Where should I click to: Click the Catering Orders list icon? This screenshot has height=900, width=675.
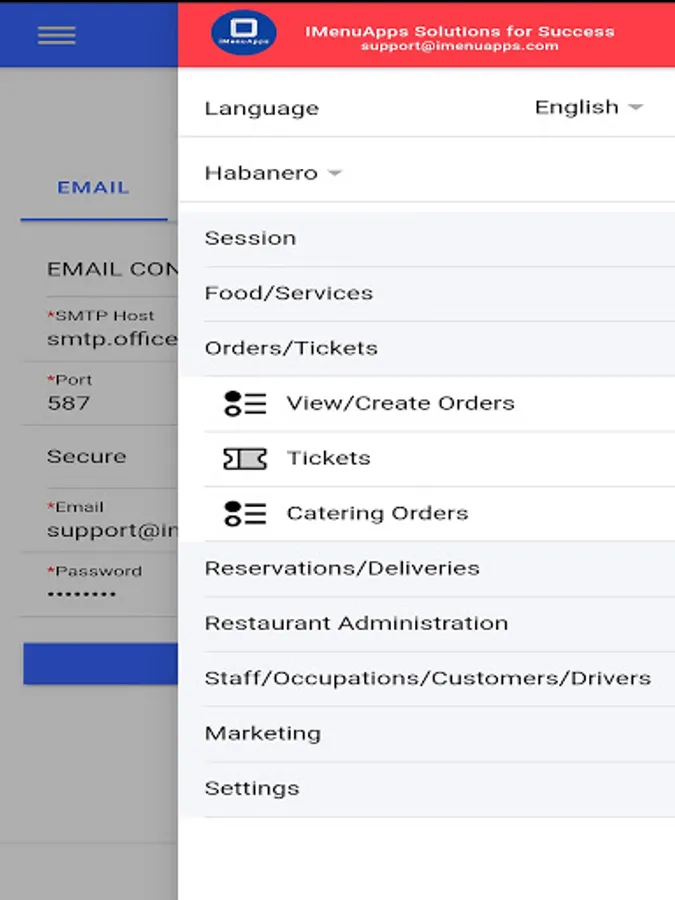point(245,513)
